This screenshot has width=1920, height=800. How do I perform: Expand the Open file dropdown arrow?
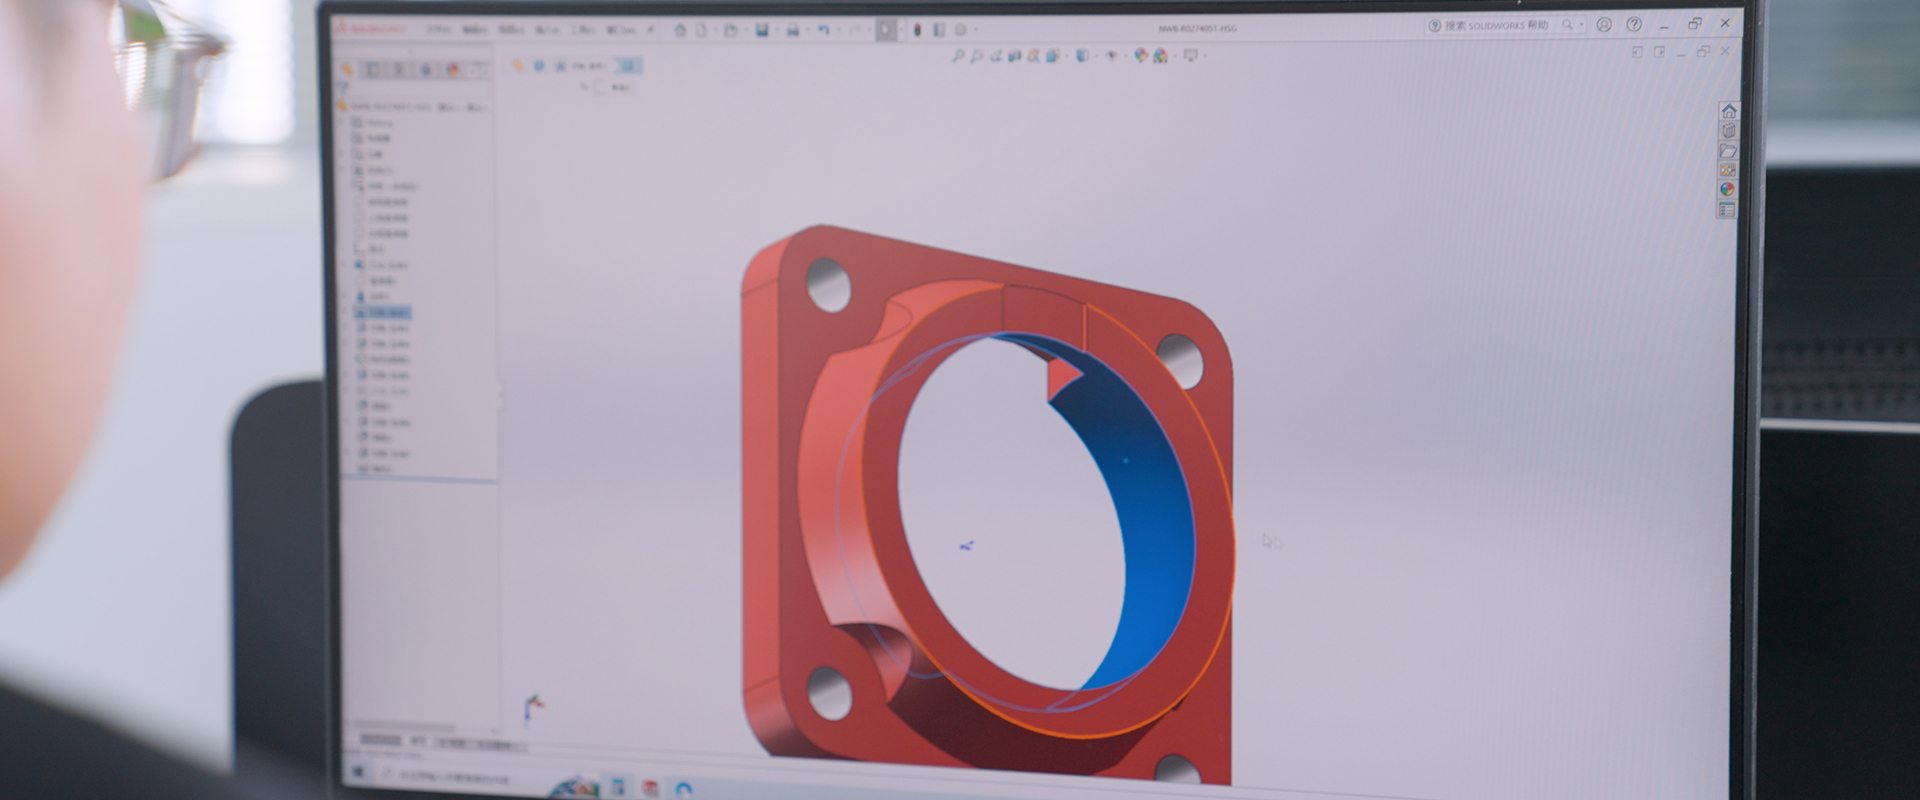tap(746, 30)
